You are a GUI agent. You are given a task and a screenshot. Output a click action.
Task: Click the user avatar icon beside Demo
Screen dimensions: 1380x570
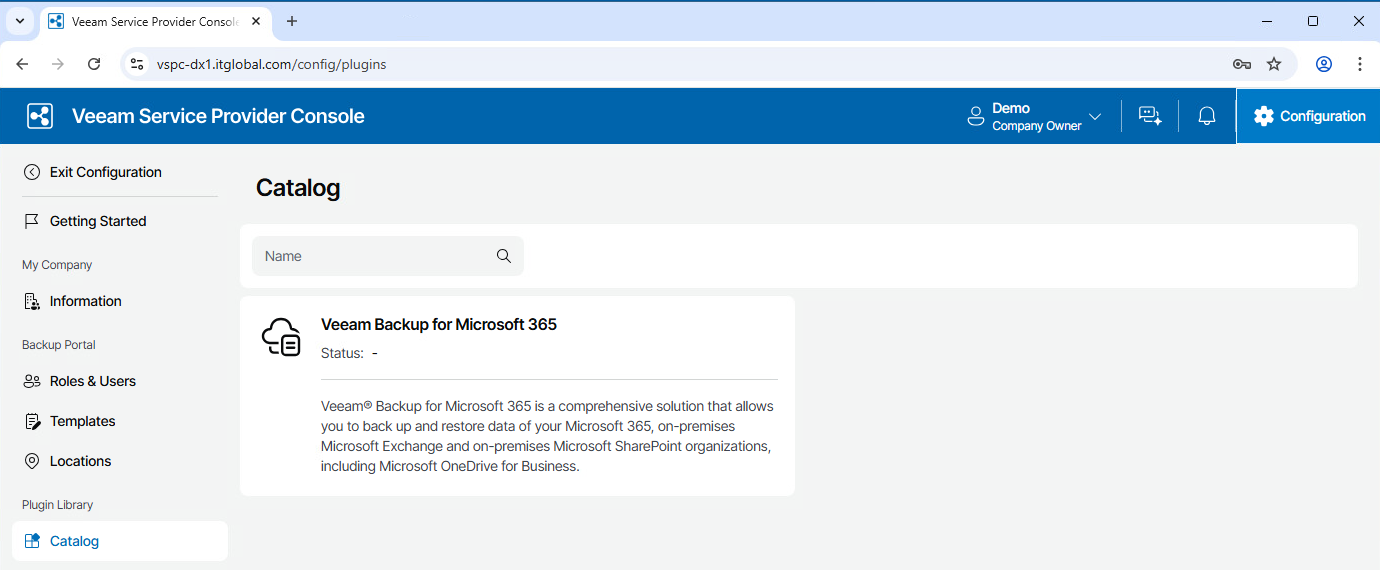pos(976,116)
